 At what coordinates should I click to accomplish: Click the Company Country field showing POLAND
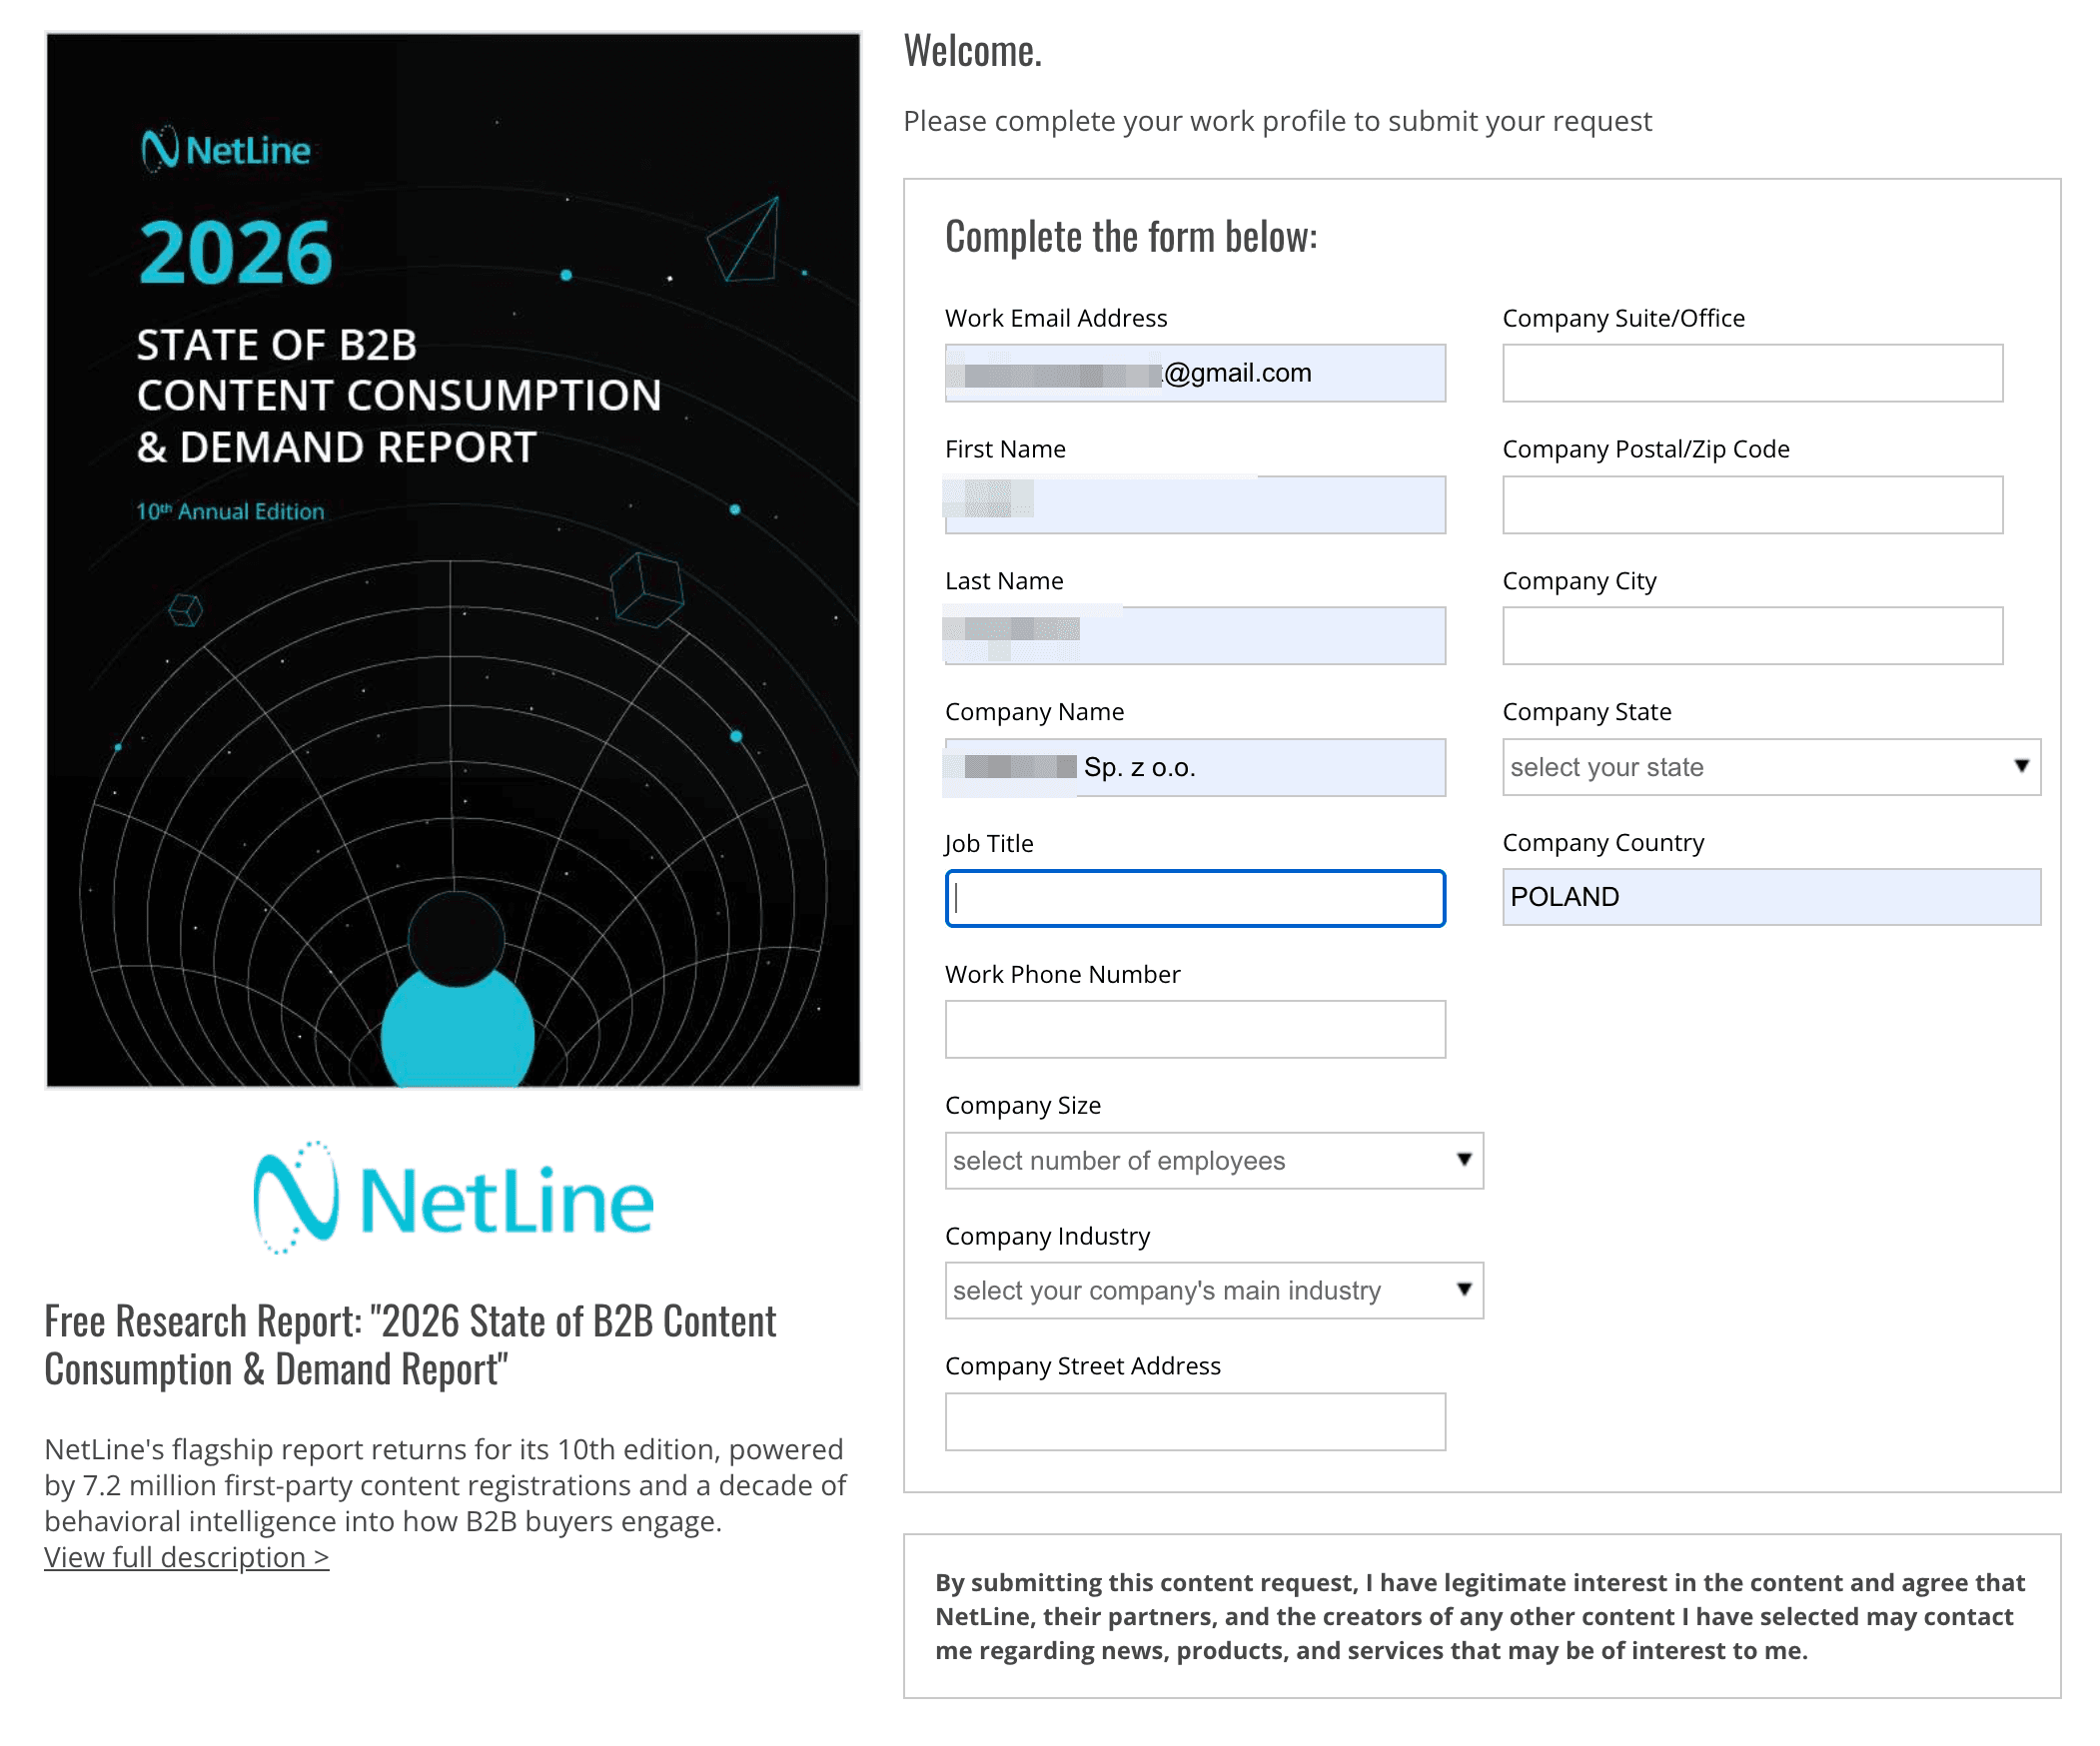coord(1771,897)
